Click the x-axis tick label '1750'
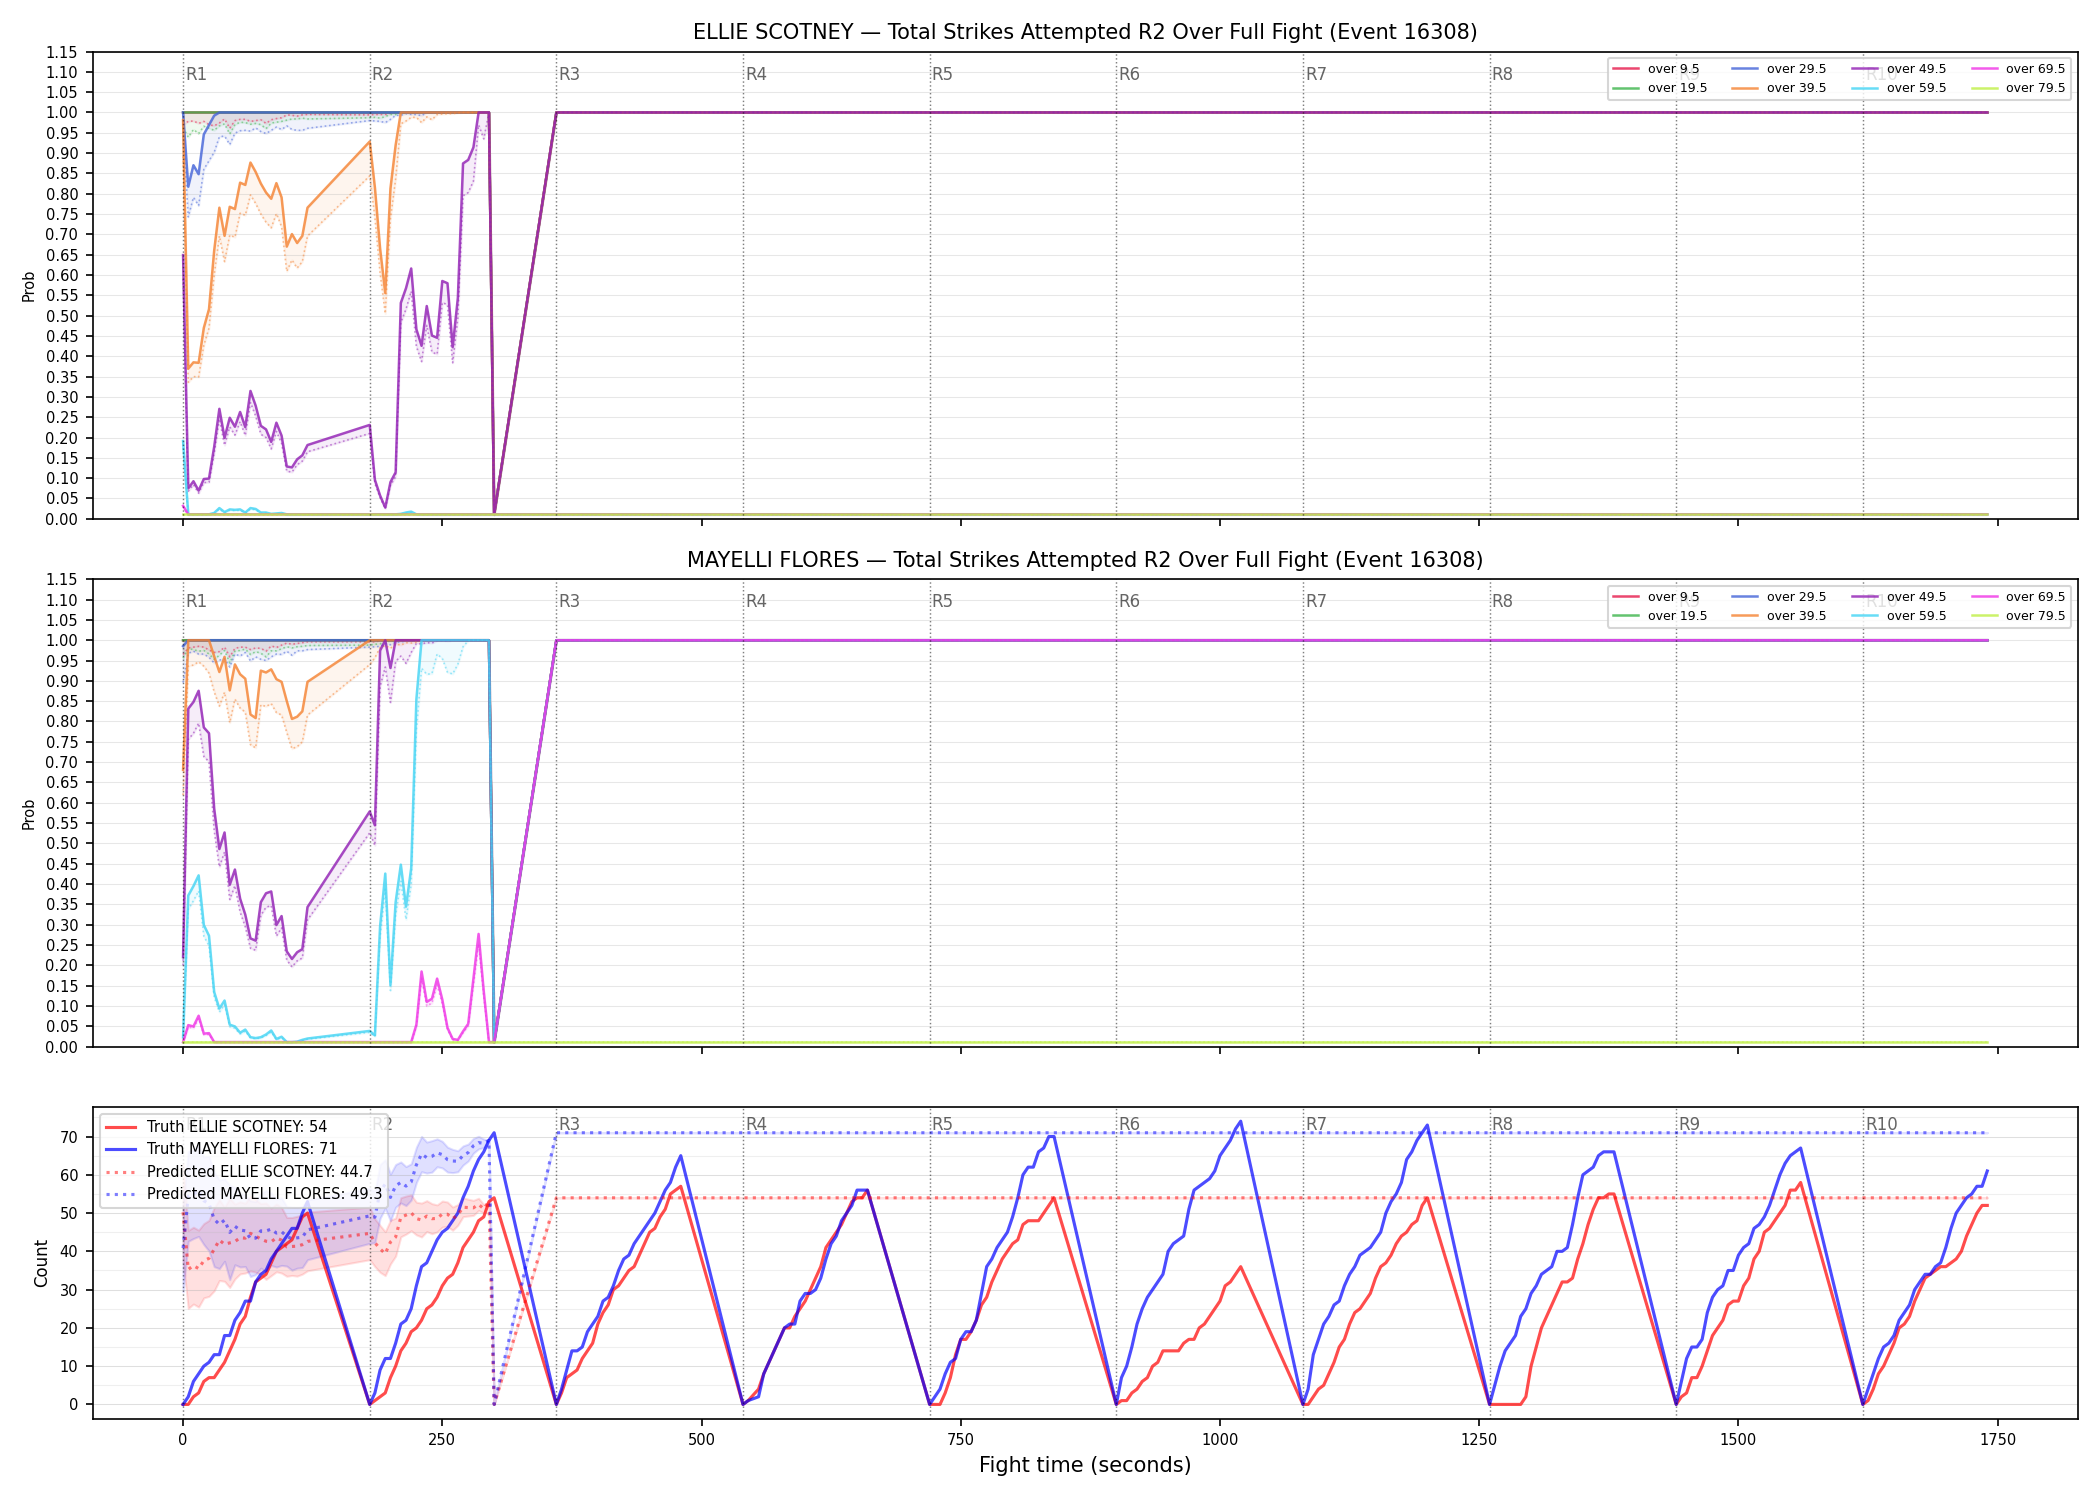The width and height of the screenshot is (2100, 1500). tap(1998, 1440)
